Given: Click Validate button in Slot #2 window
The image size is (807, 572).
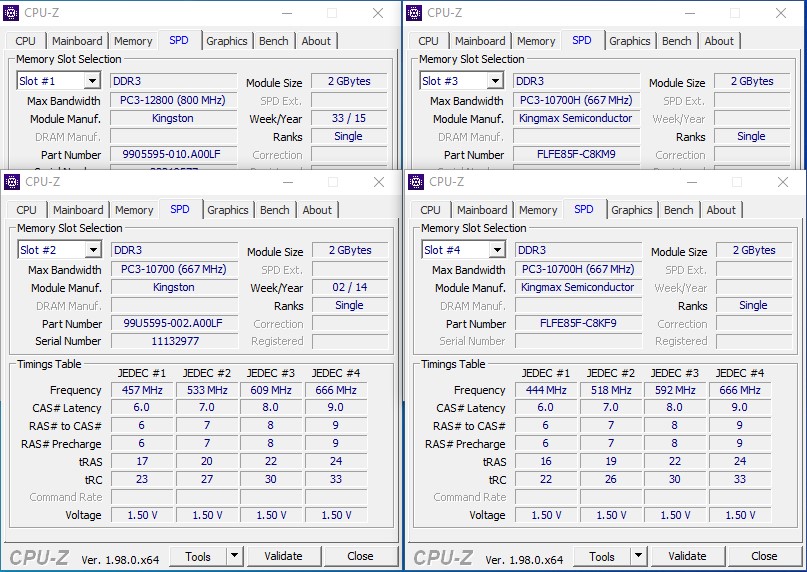Looking at the screenshot, I should [284, 556].
